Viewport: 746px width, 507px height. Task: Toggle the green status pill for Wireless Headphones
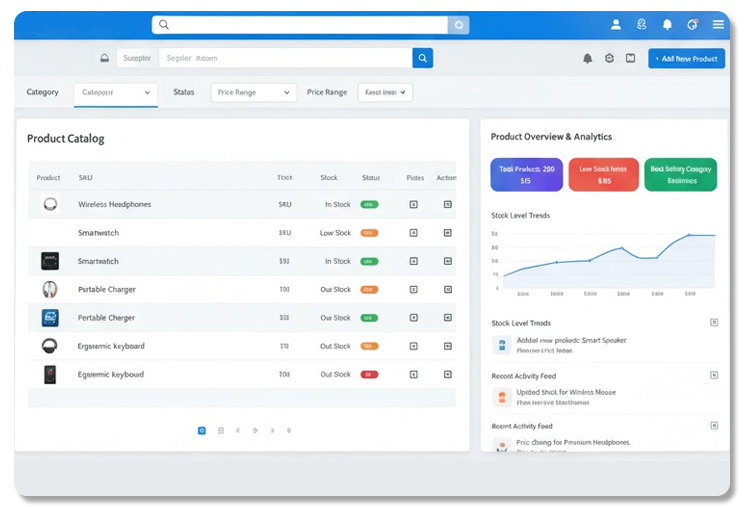tap(369, 204)
